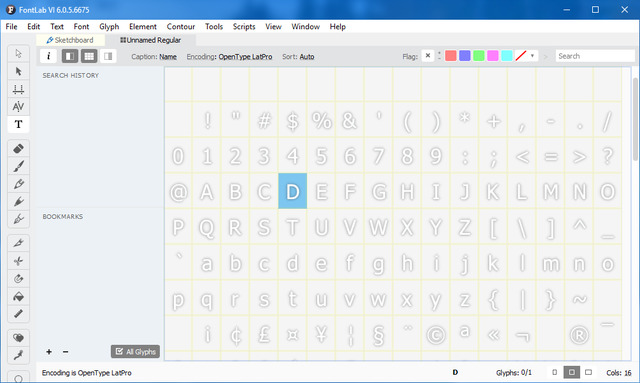This screenshot has width=640, height=383.
Task: Select no-flag red slash swatch
Action: (x=521, y=56)
